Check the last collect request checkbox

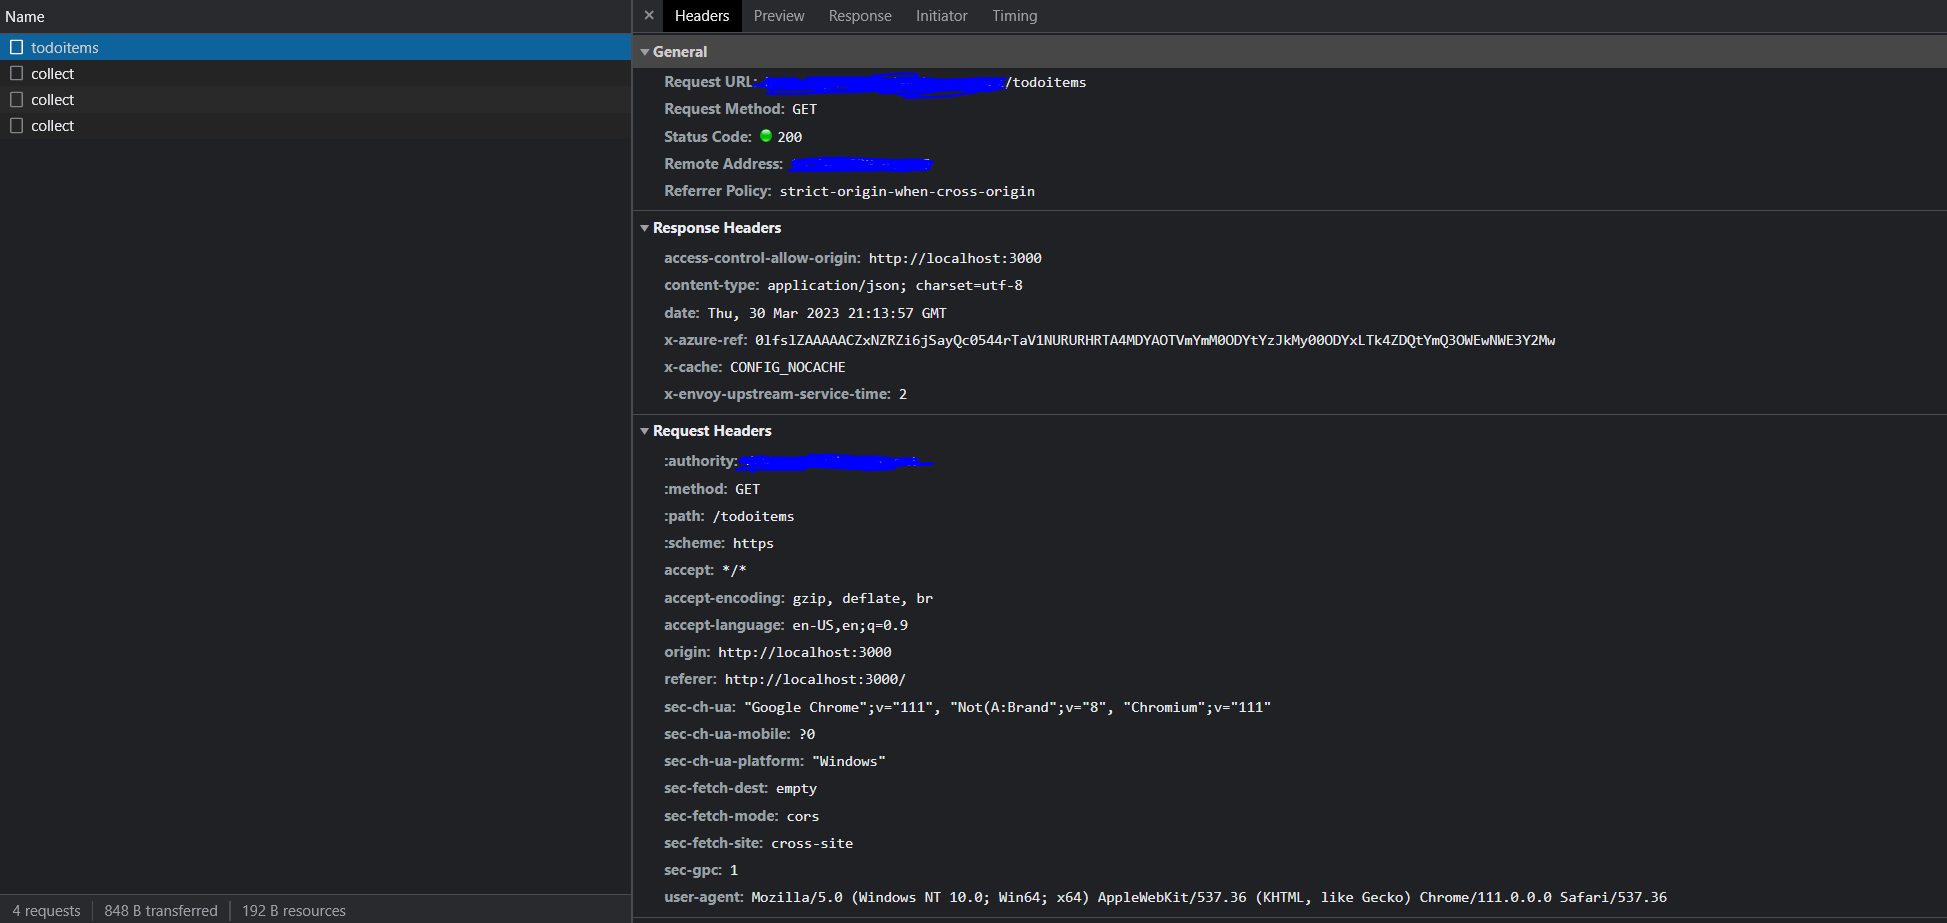tap(16, 125)
